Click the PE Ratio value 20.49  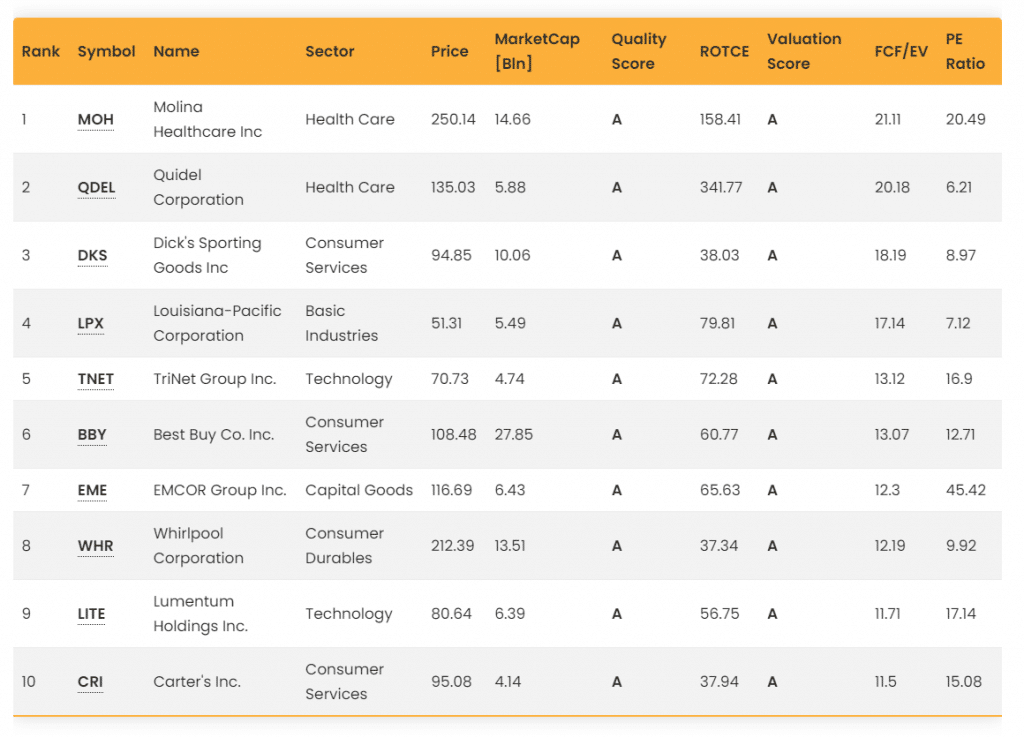tap(965, 120)
